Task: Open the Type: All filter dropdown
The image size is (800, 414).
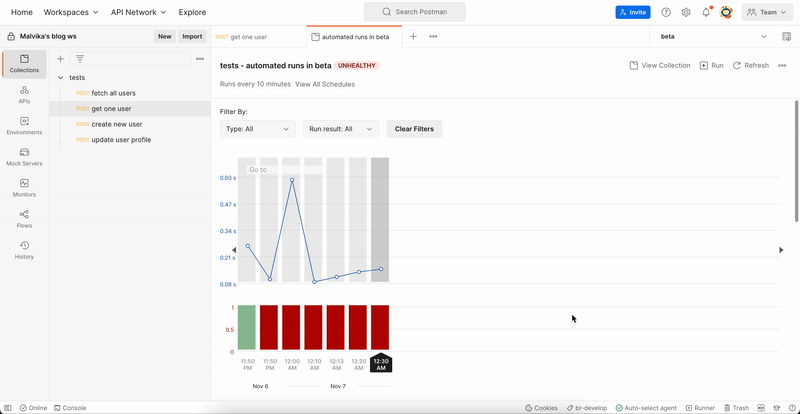Action: [x=258, y=129]
